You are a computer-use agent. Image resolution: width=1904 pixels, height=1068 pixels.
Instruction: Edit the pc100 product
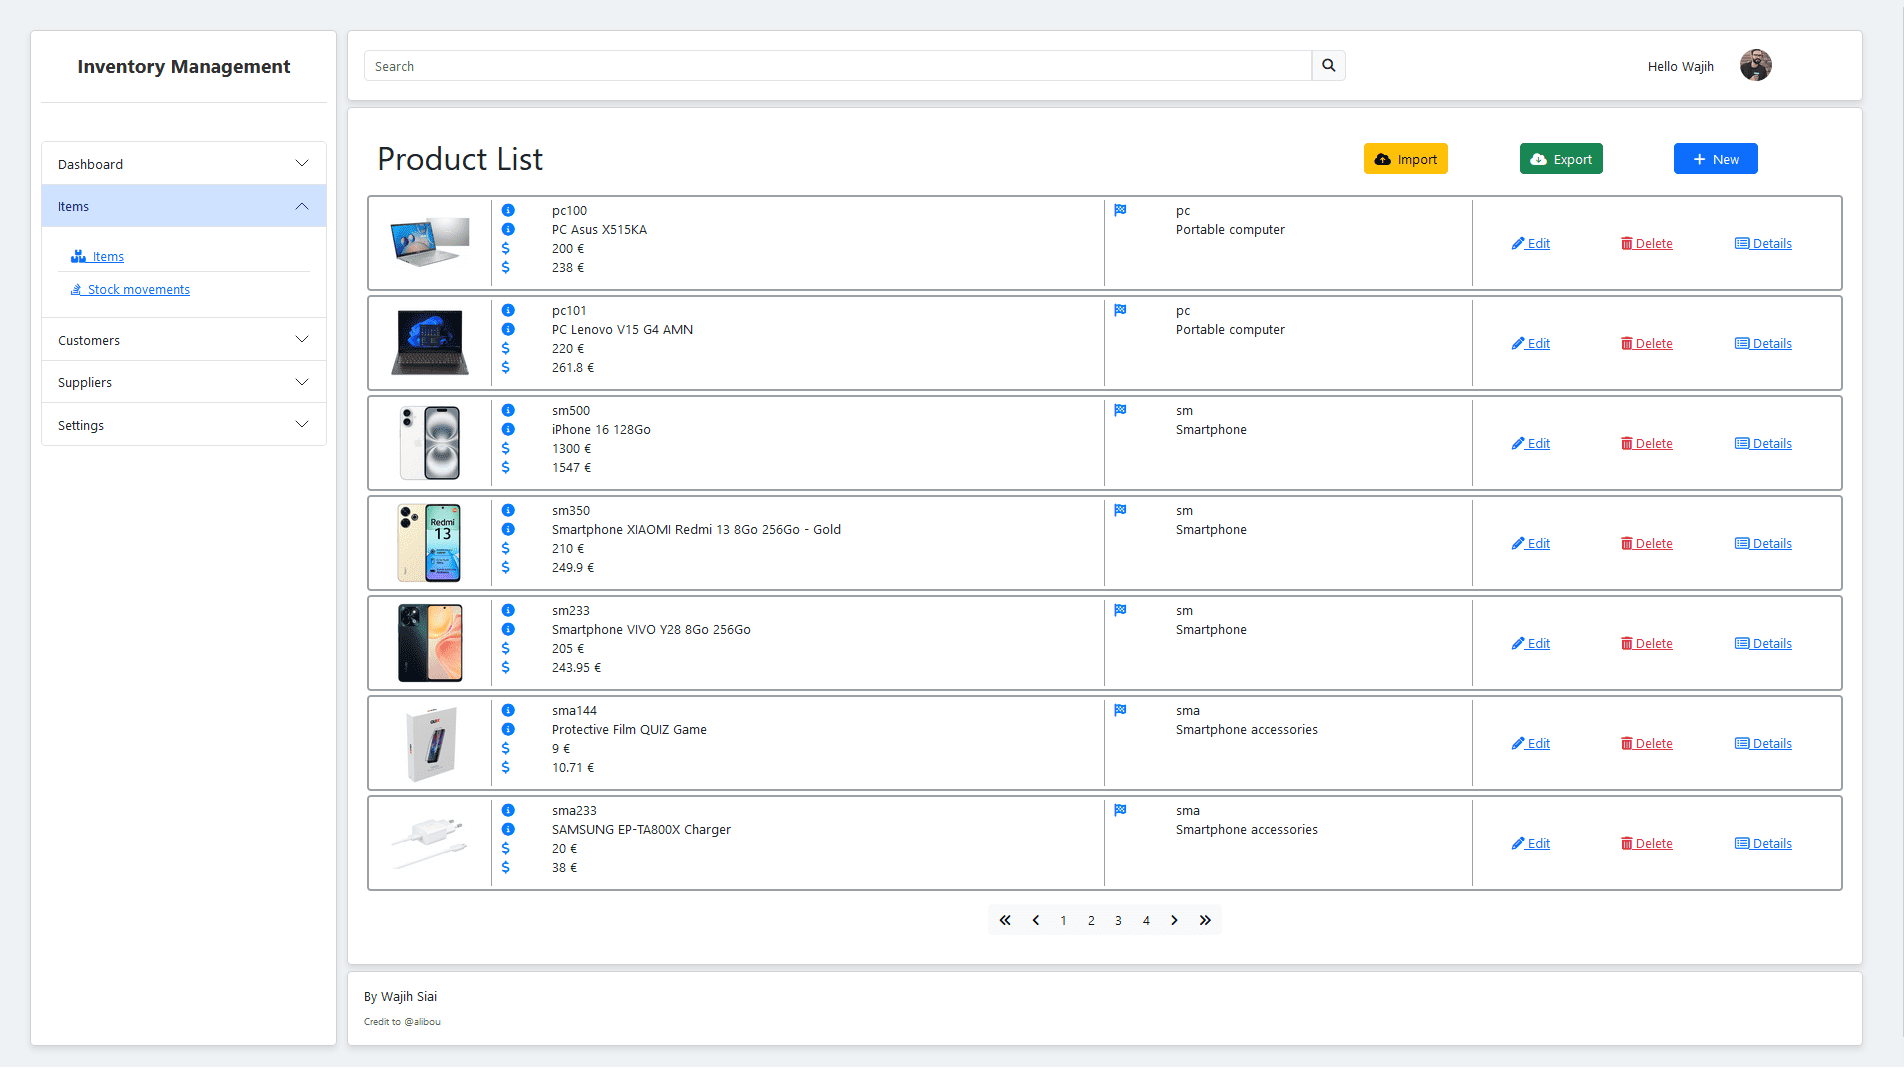click(1531, 244)
